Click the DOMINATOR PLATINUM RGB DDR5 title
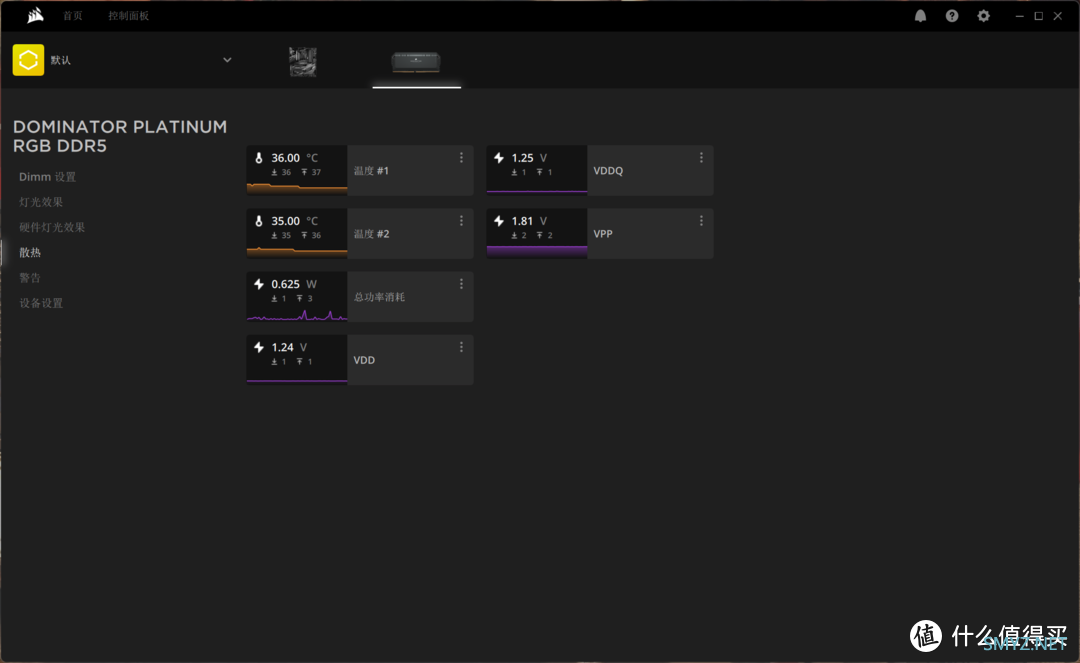This screenshot has height=663, width=1080. pos(120,136)
